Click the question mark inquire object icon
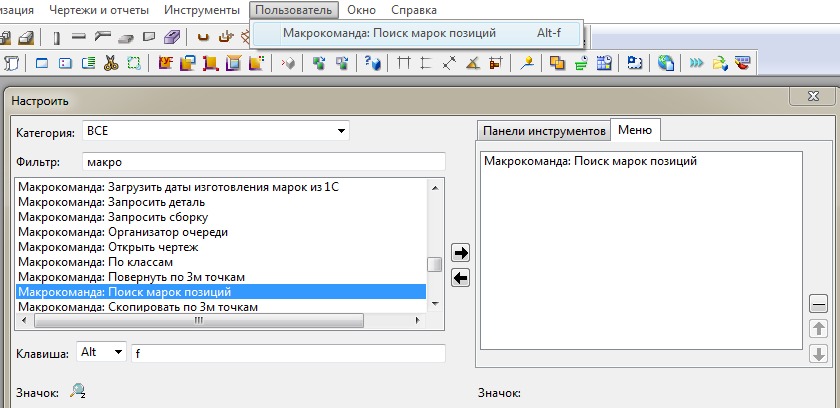This screenshot has width=840, height=408. click(372, 63)
